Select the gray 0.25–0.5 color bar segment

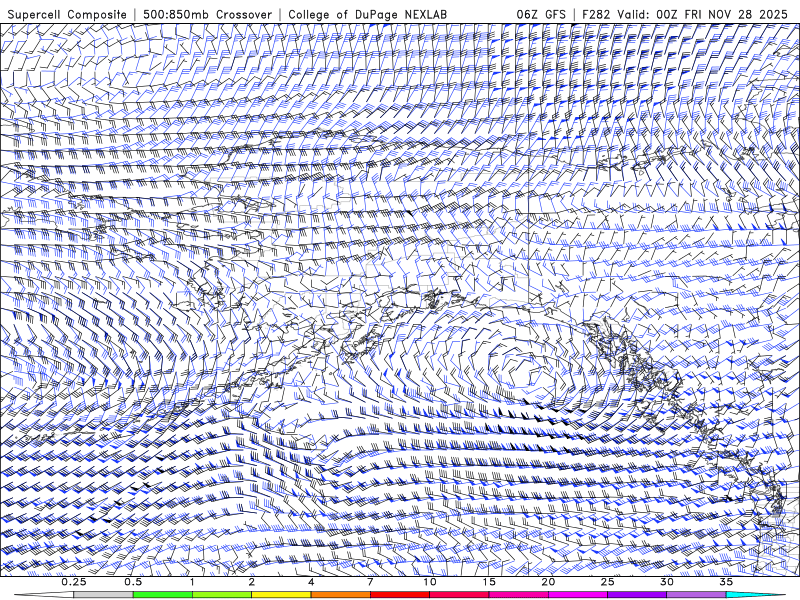(x=104, y=595)
